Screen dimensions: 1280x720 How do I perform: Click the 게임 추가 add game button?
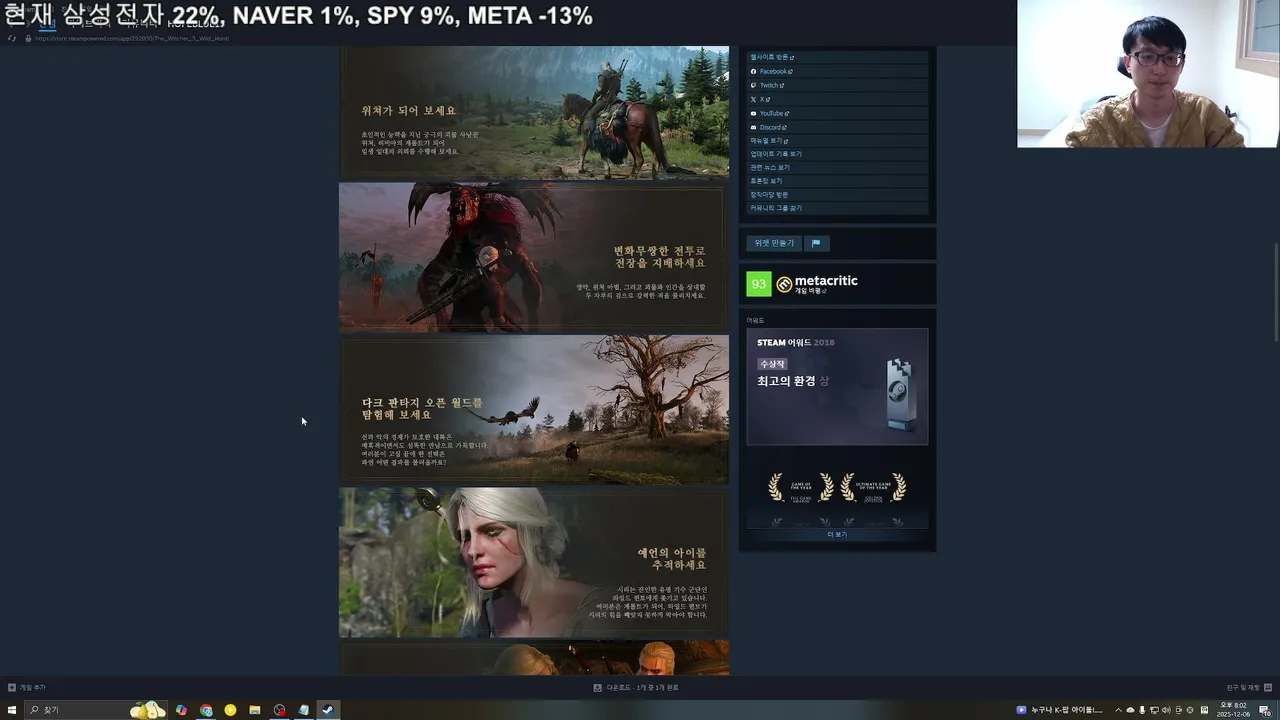(27, 687)
